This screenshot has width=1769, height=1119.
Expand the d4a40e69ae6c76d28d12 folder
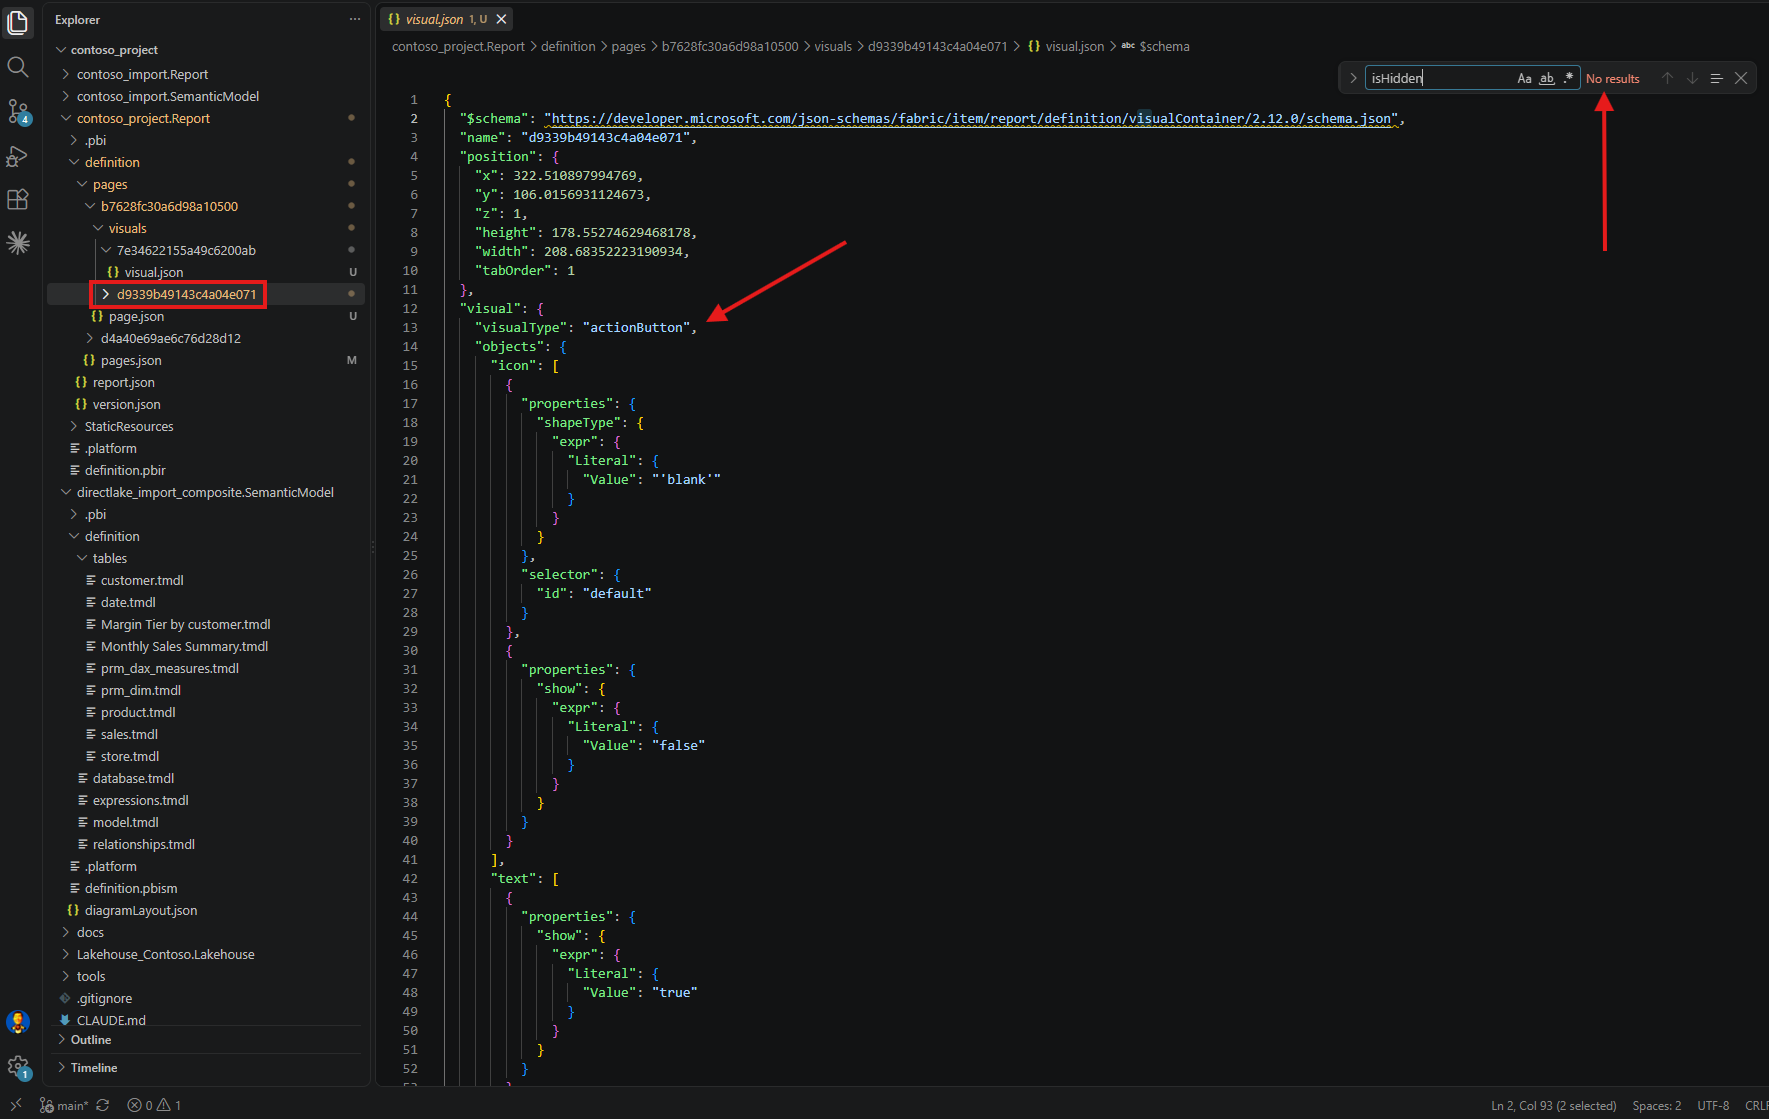click(x=170, y=338)
